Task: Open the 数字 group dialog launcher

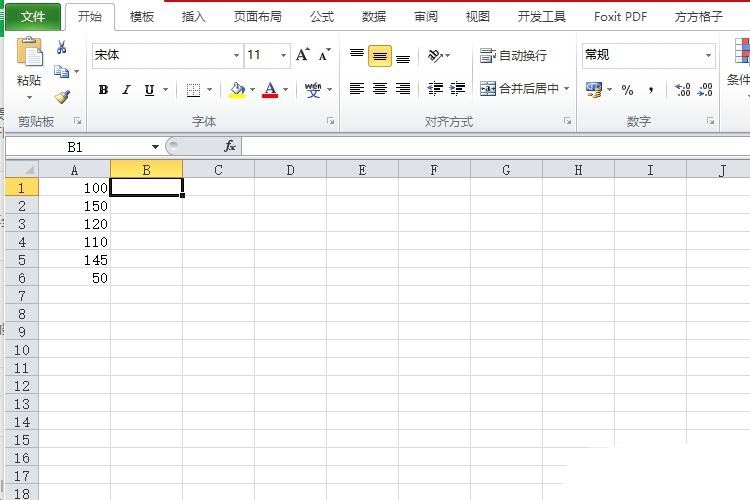Action: tap(710, 121)
